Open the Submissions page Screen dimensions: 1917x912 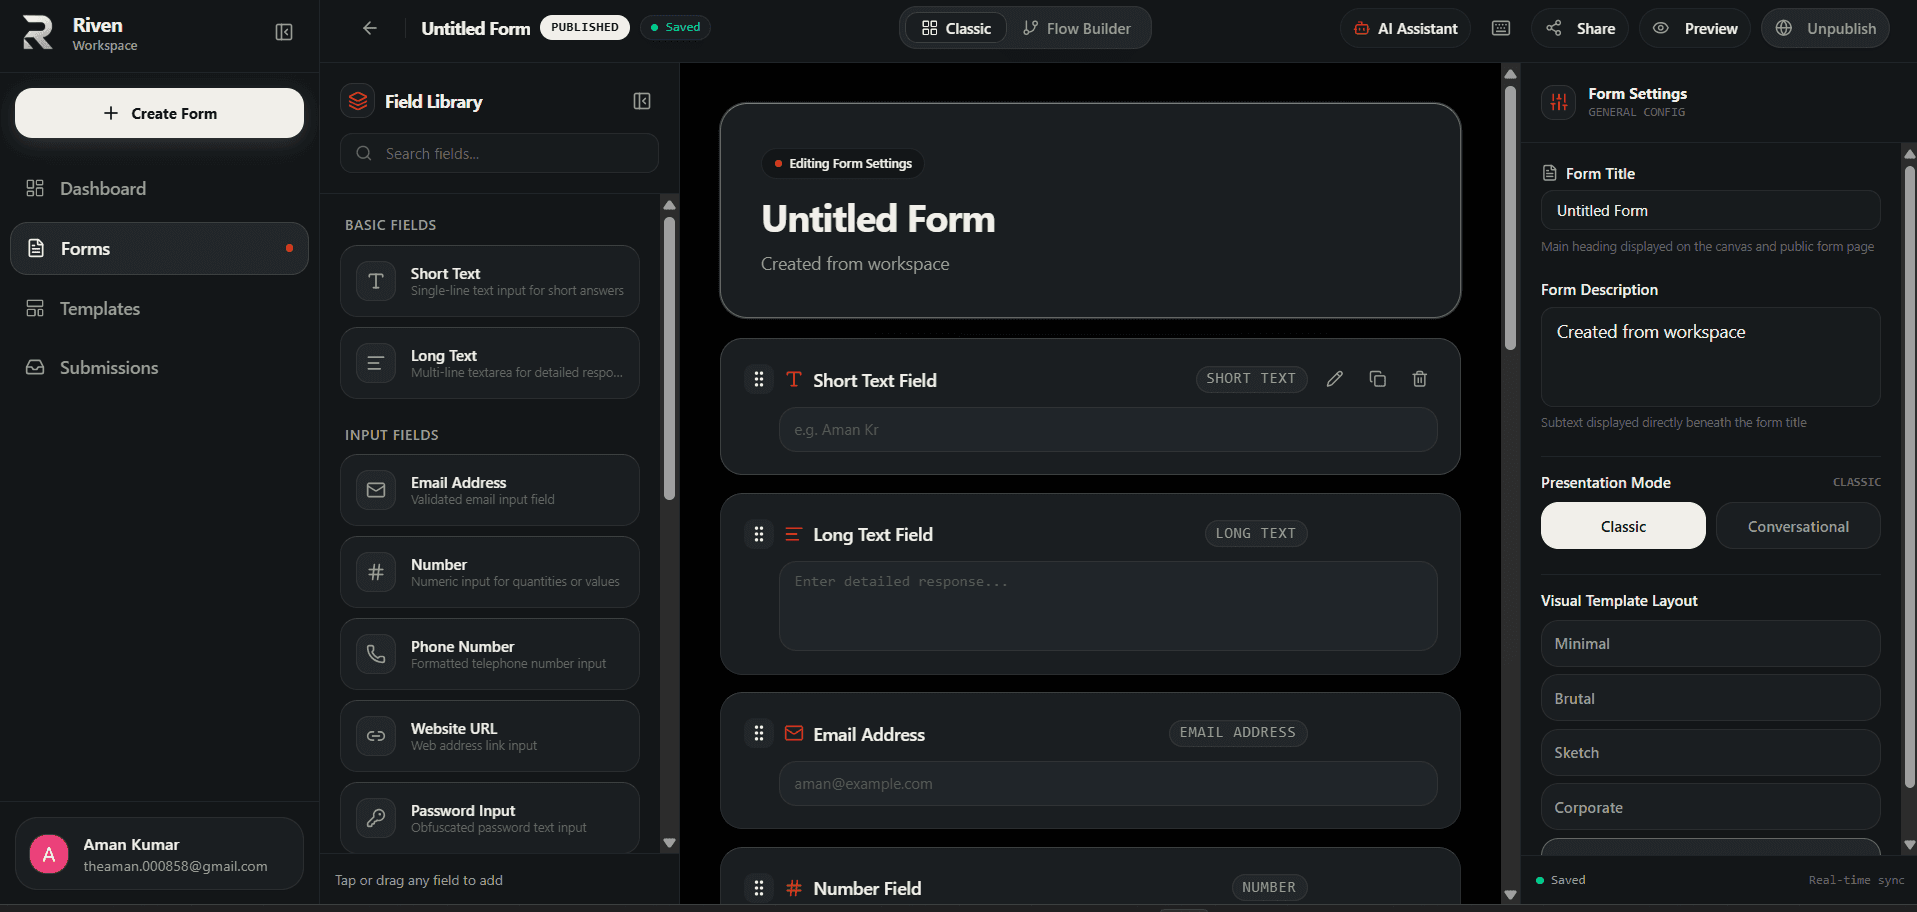(159, 368)
